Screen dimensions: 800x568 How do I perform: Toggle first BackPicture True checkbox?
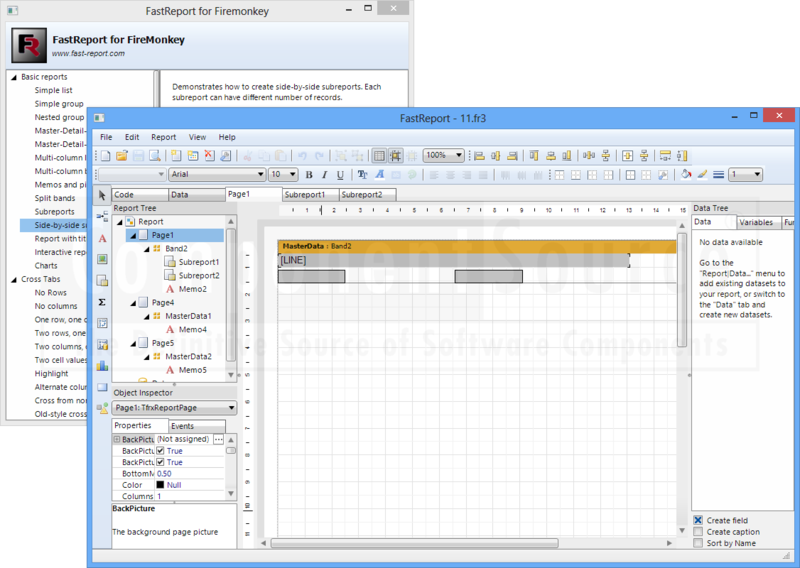coord(160,451)
